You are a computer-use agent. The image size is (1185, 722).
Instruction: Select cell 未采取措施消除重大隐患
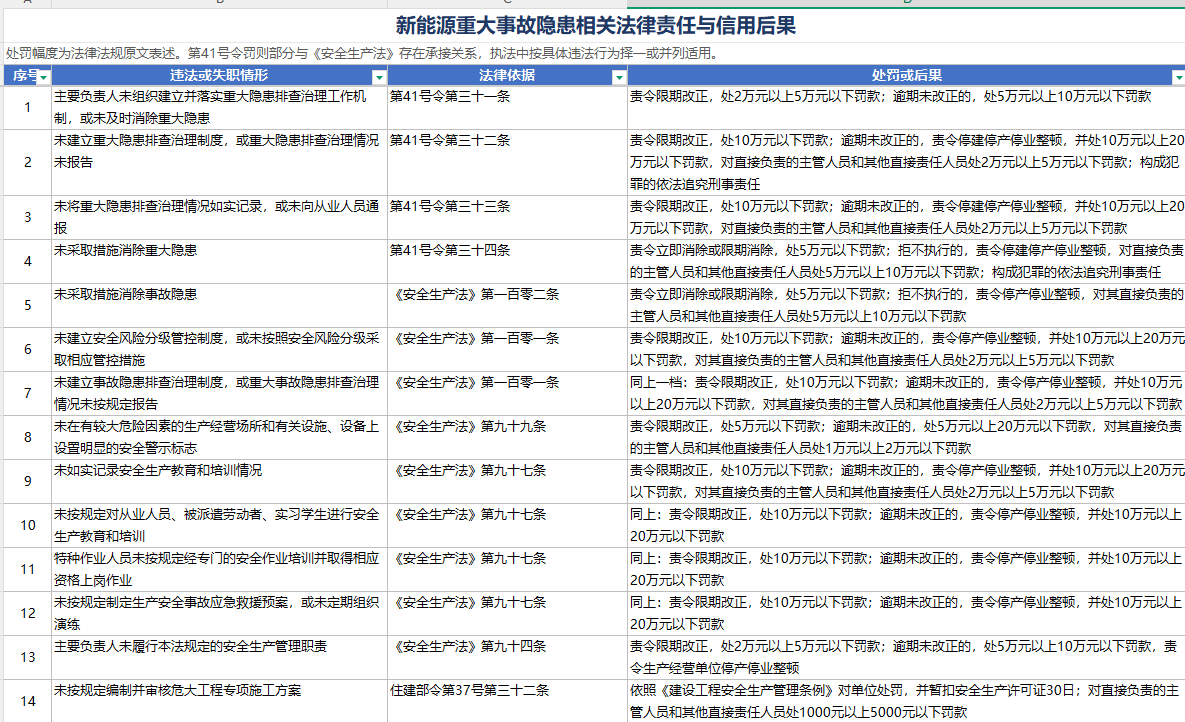(x=219, y=262)
